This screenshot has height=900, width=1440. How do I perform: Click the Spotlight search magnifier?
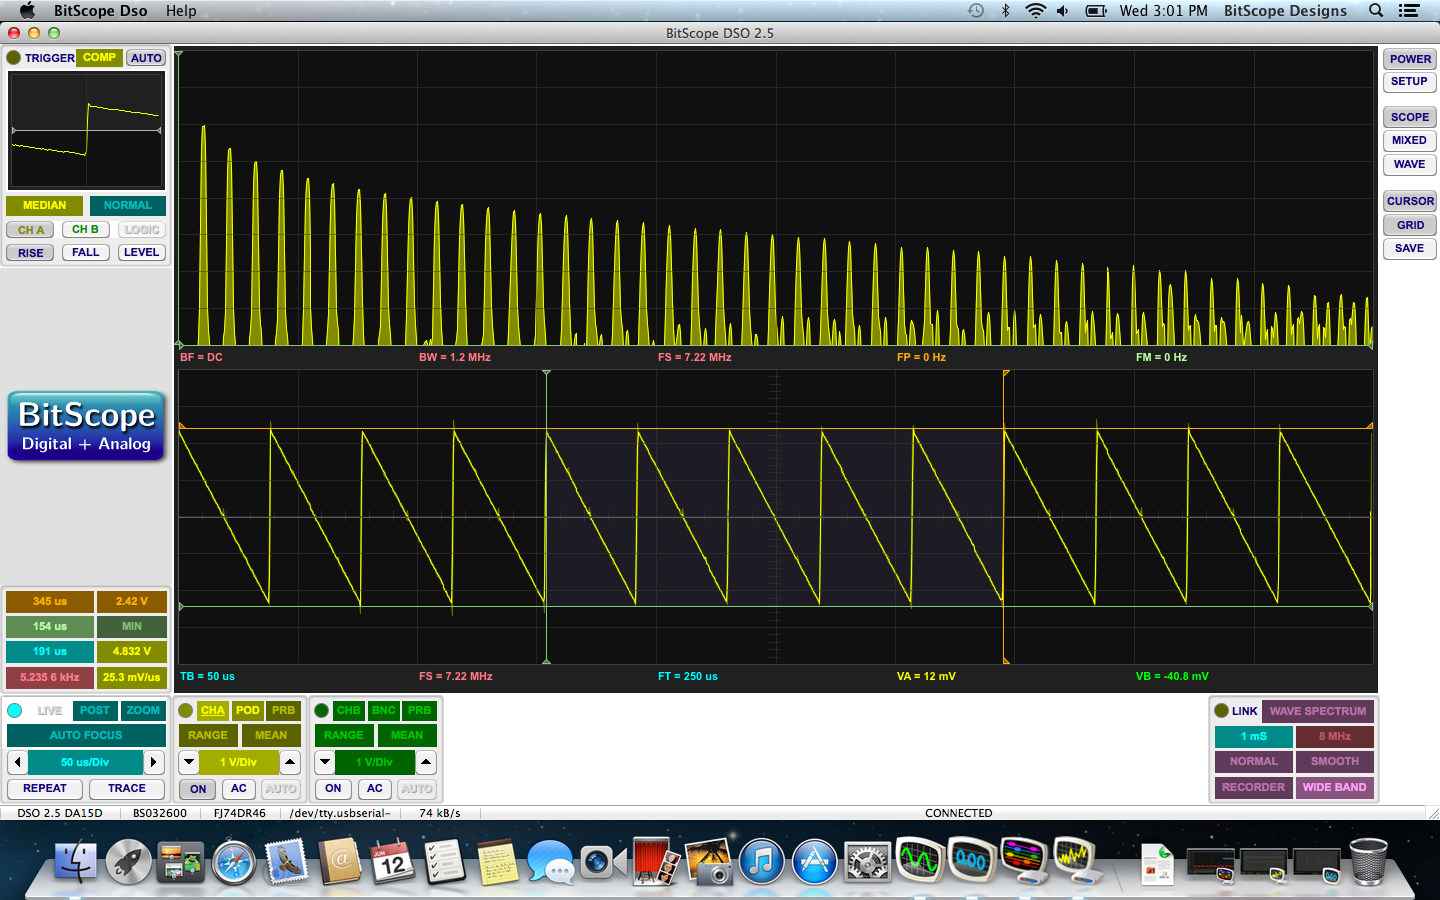click(x=1376, y=10)
